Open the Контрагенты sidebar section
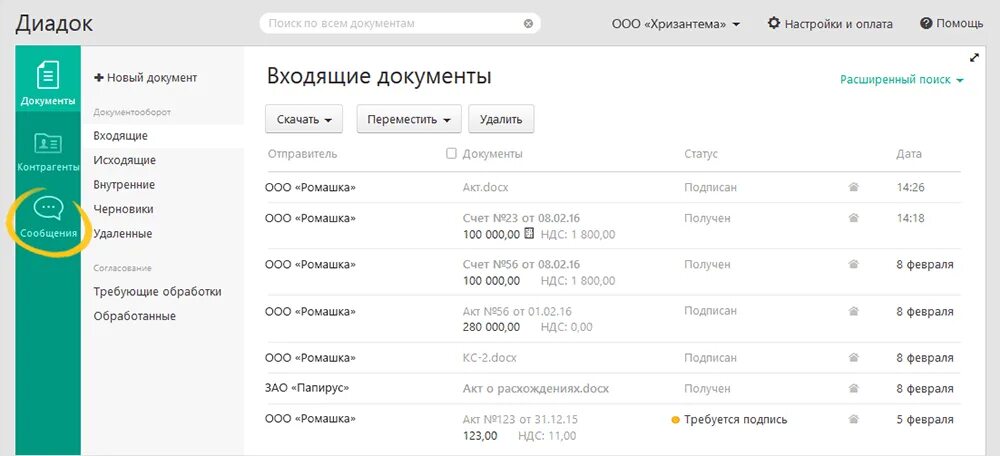1000x456 pixels. click(48, 152)
